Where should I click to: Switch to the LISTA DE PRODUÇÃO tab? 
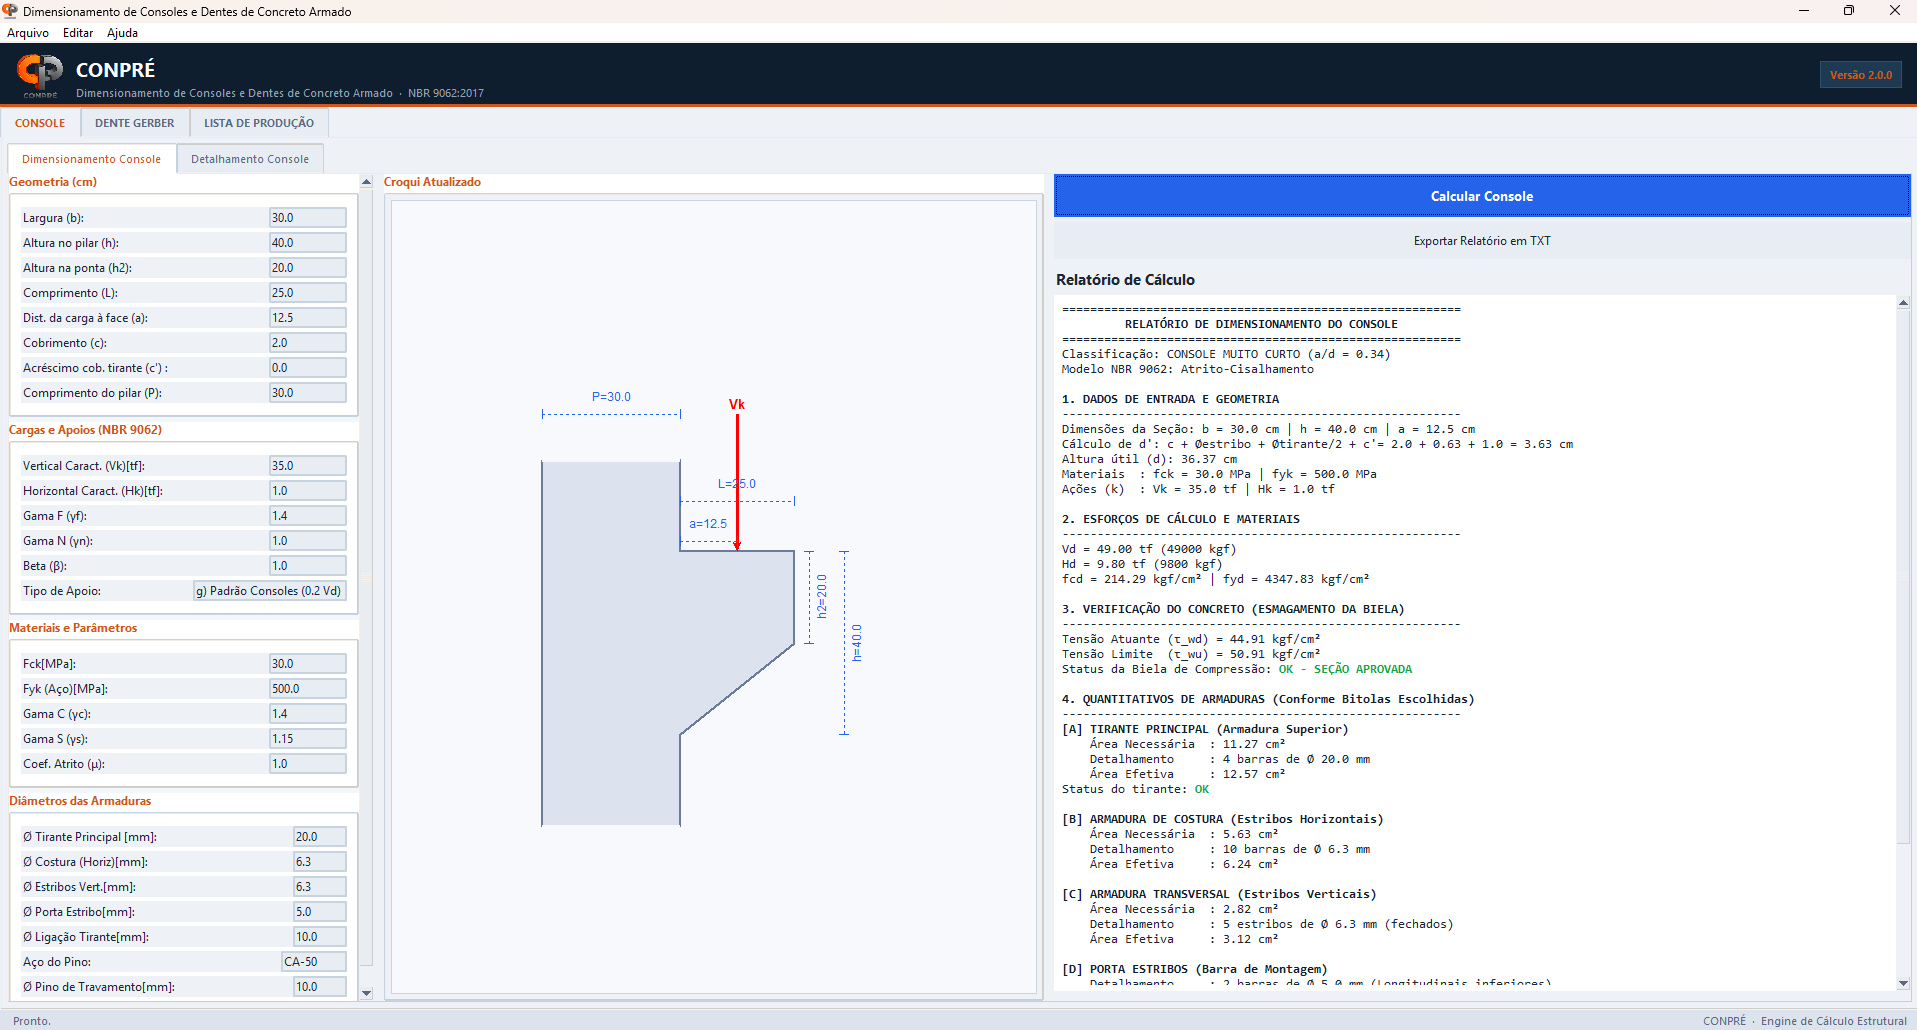pos(259,123)
